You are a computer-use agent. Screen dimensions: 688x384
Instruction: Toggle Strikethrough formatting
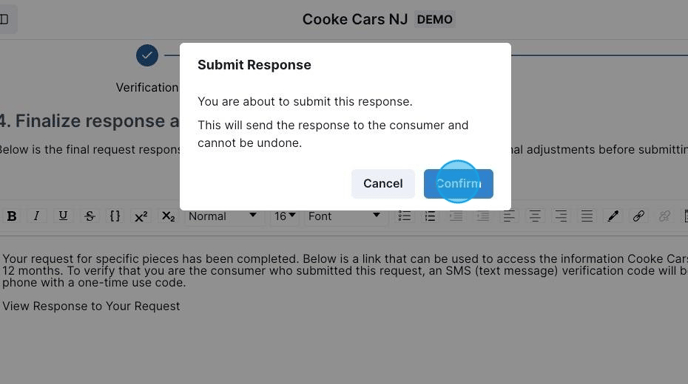tap(90, 216)
